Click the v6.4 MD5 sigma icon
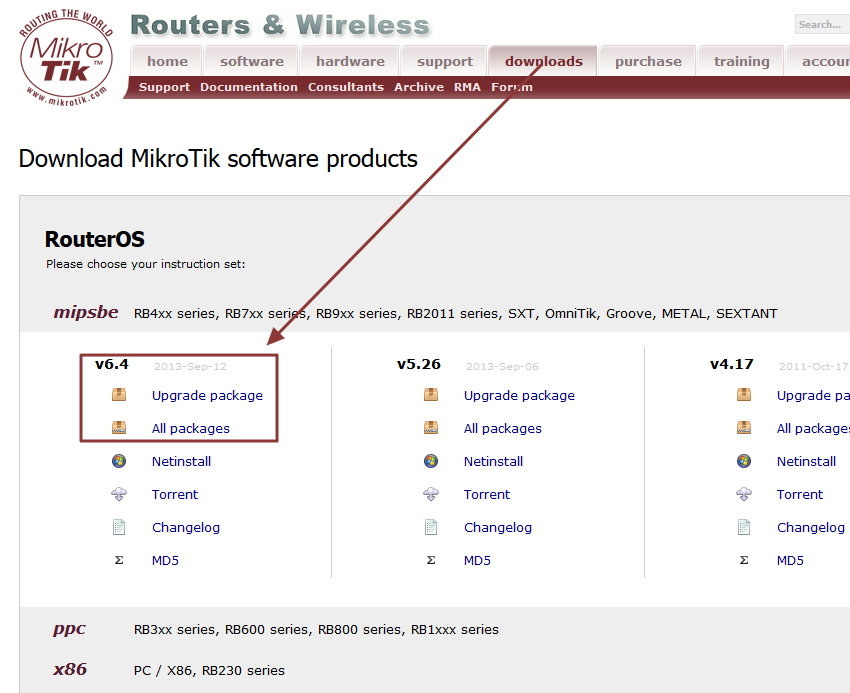The image size is (850, 693). (119, 560)
